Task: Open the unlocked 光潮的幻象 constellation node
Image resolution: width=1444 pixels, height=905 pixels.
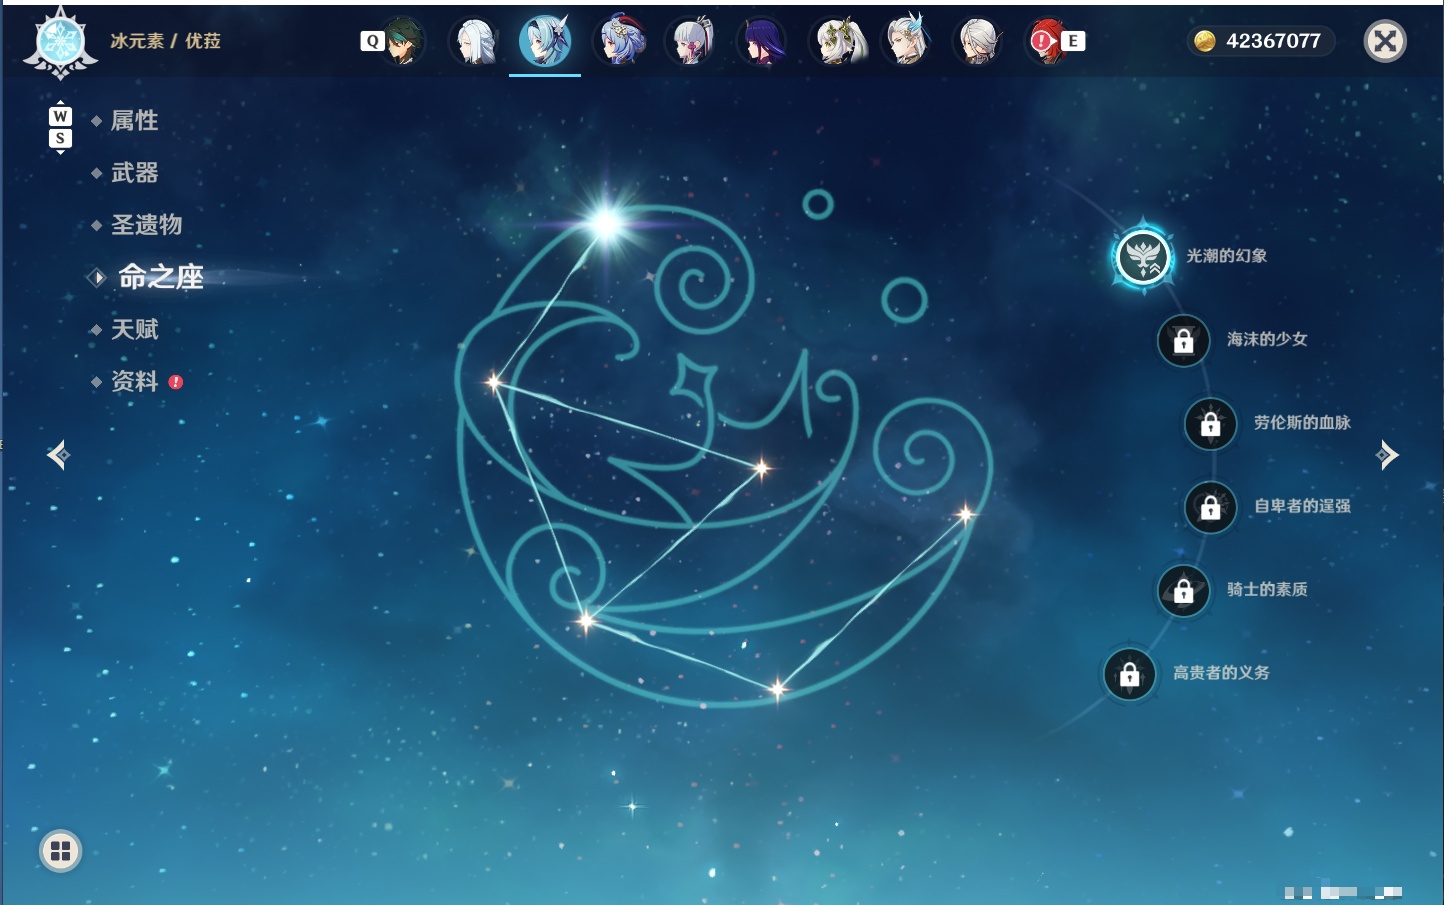Action: [x=1142, y=257]
